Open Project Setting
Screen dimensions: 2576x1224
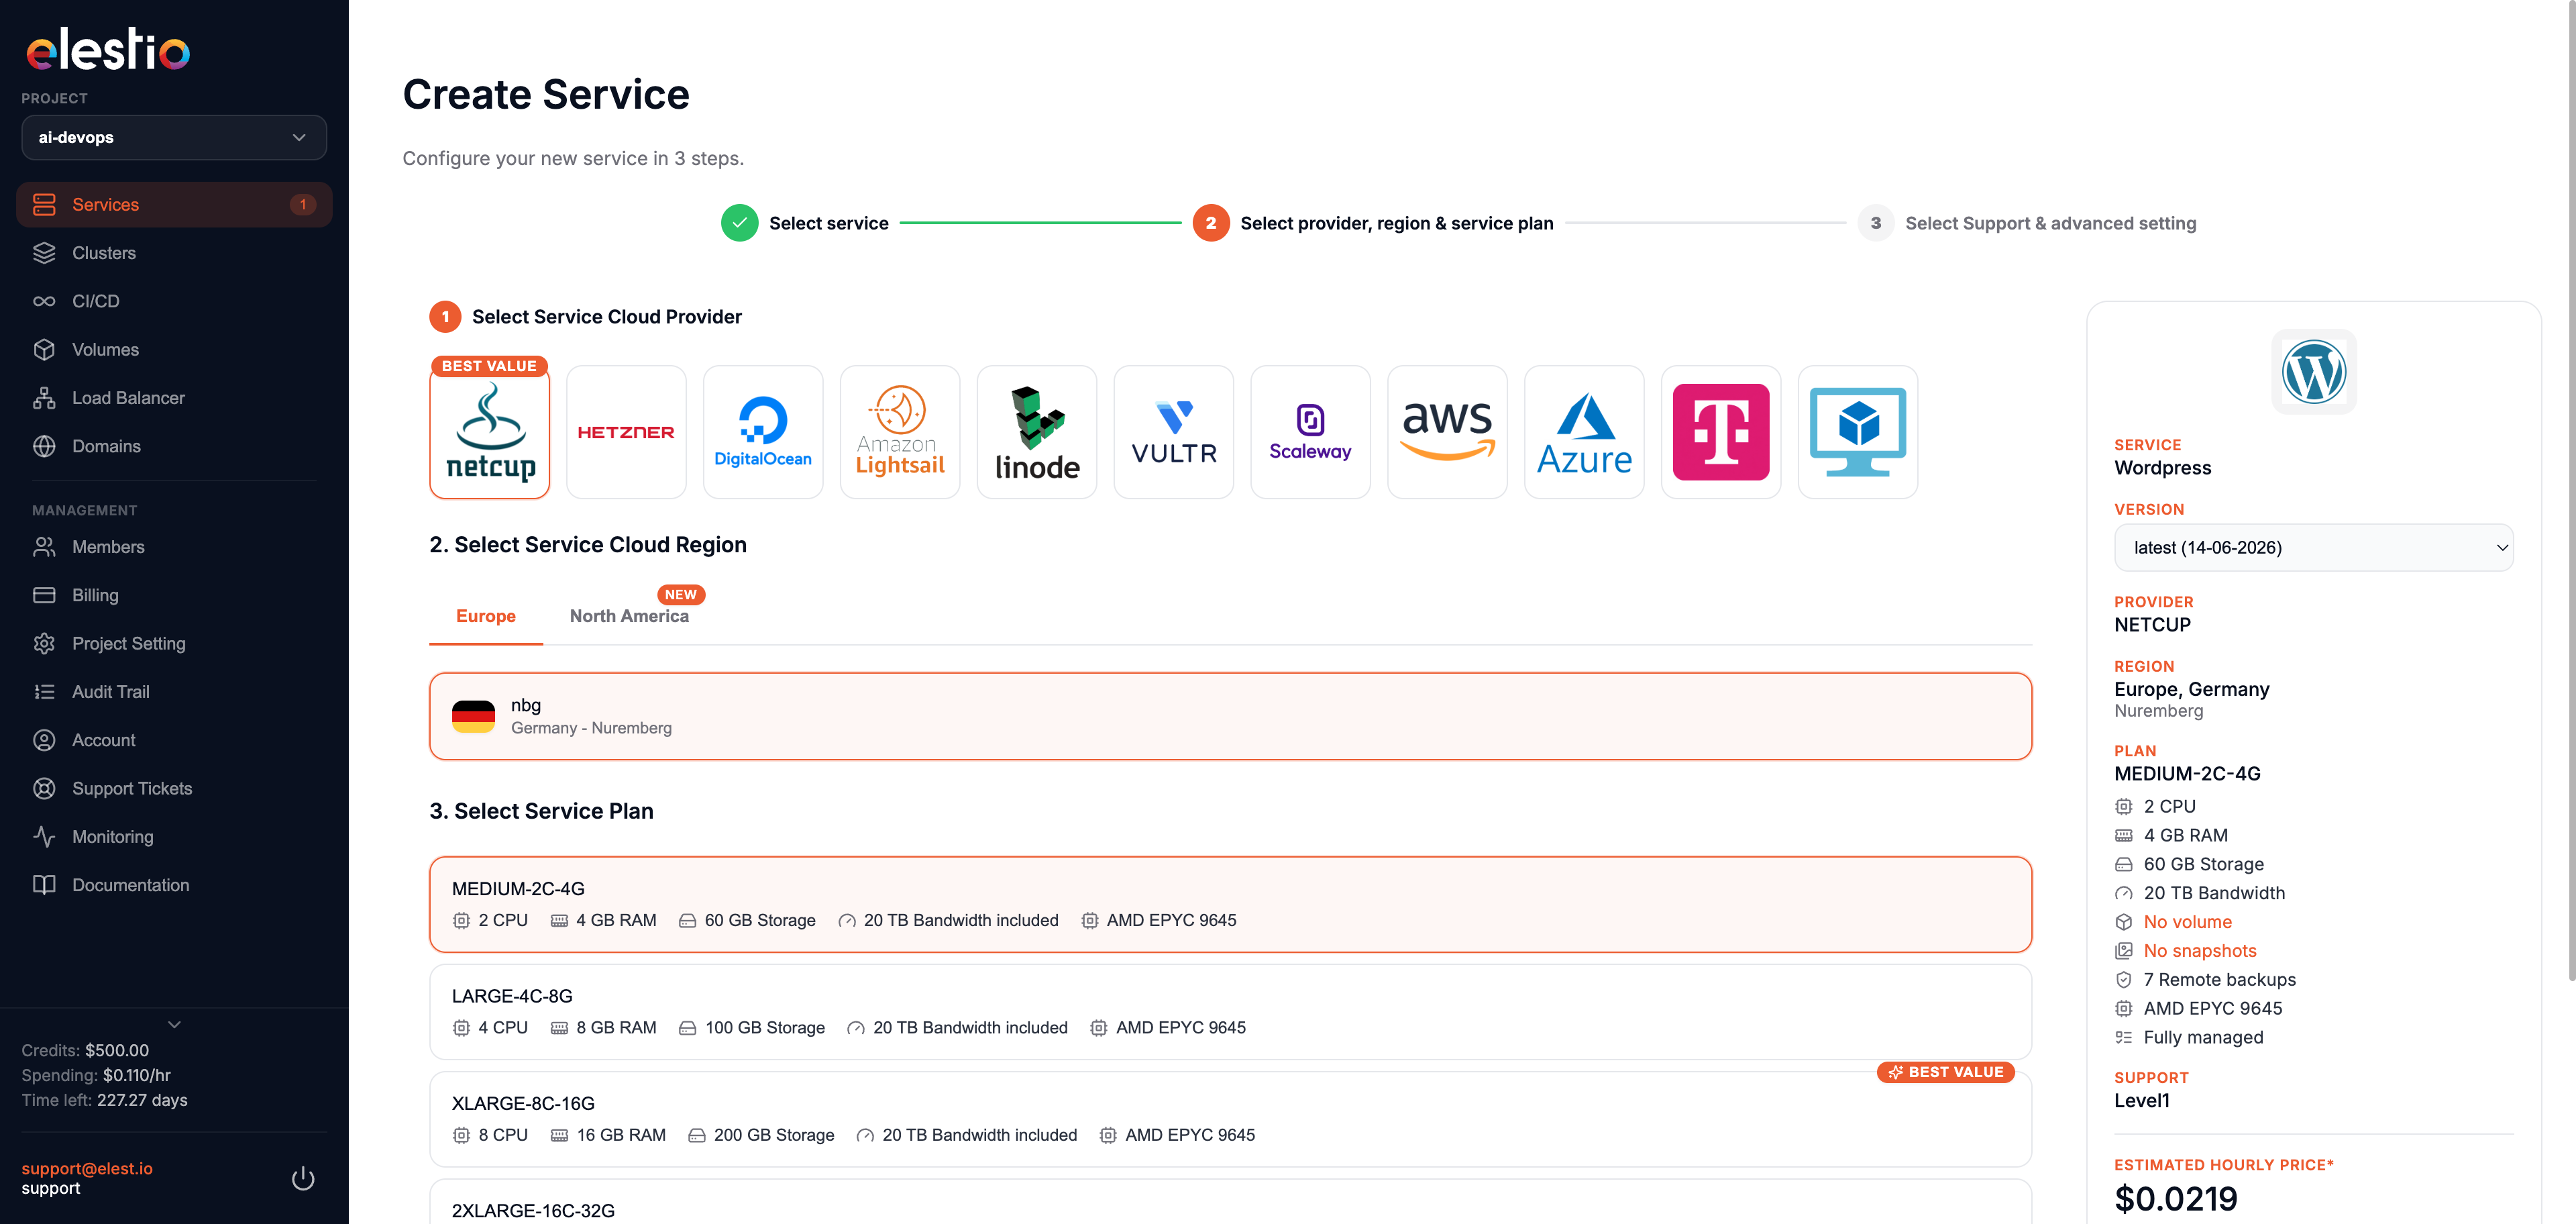click(x=174, y=643)
